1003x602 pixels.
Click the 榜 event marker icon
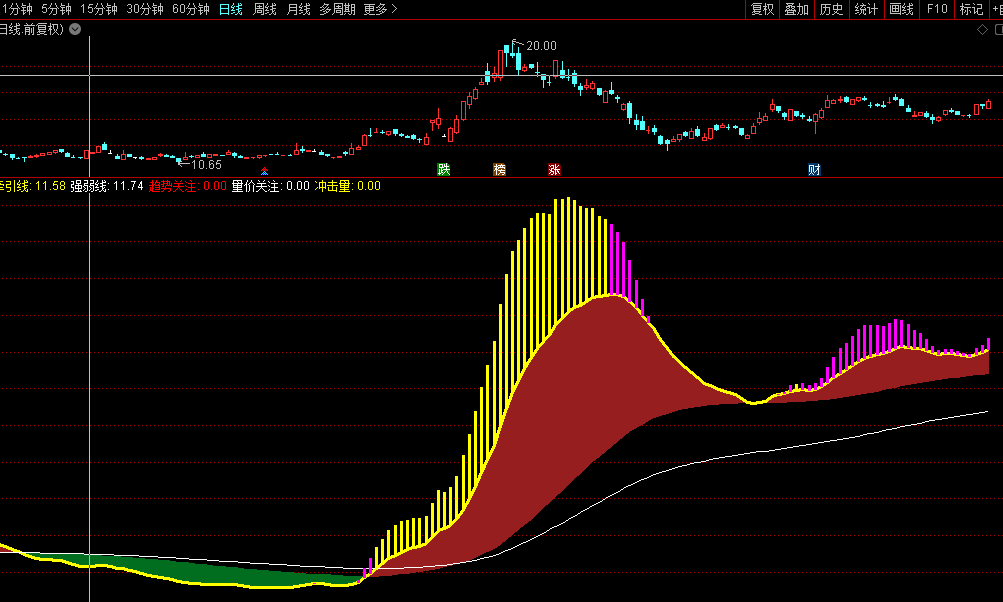(499, 169)
